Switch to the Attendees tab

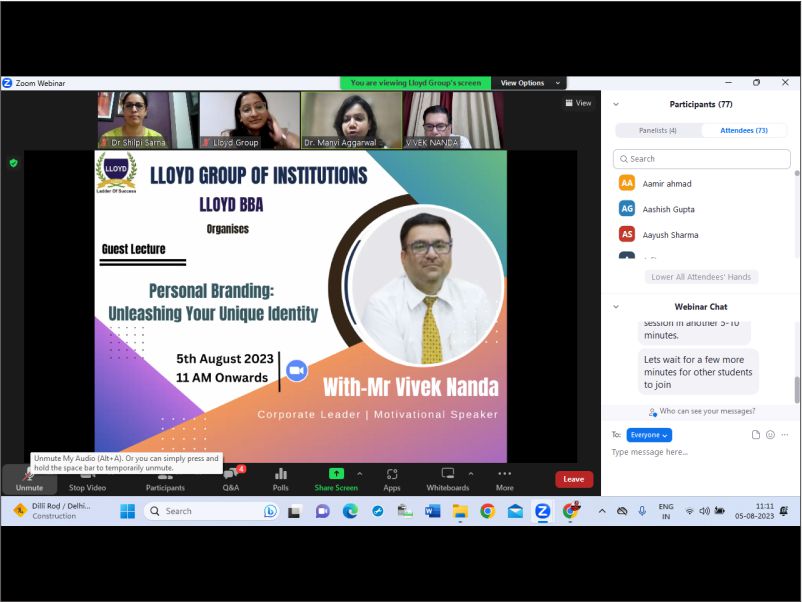click(x=744, y=130)
